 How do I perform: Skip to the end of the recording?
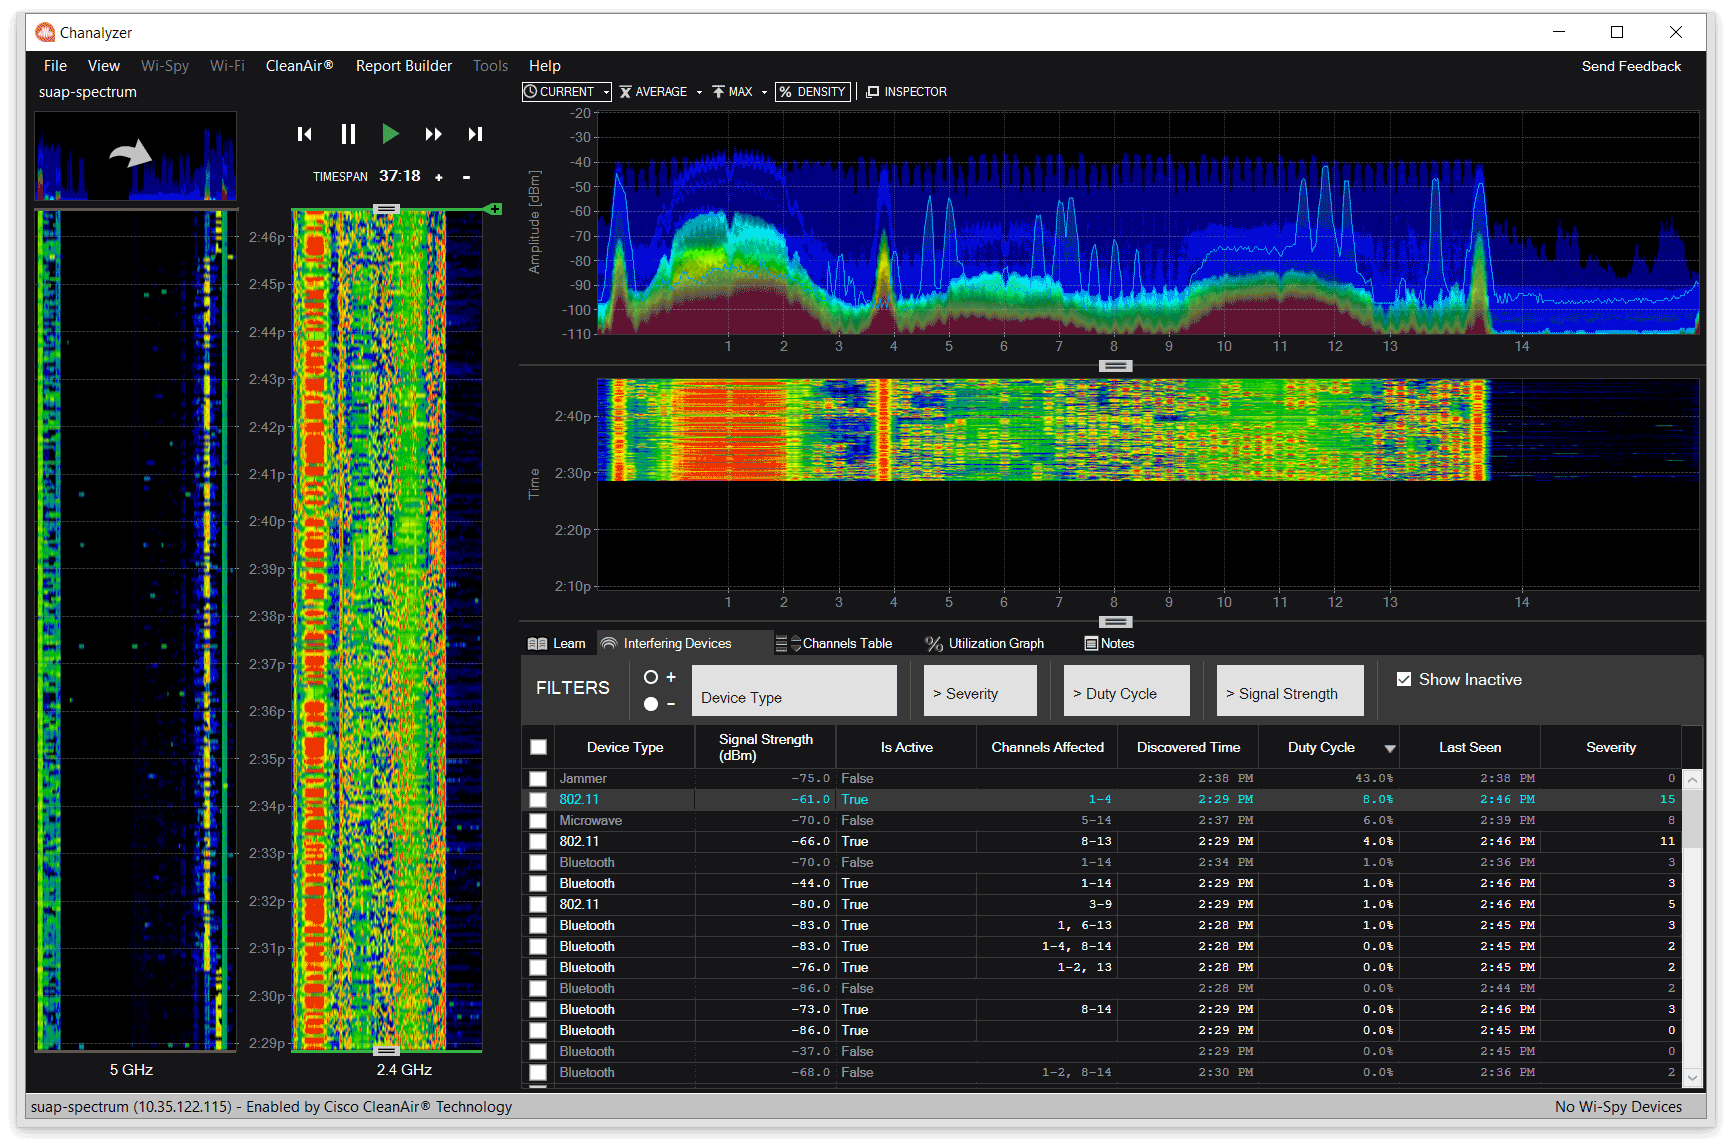[475, 134]
